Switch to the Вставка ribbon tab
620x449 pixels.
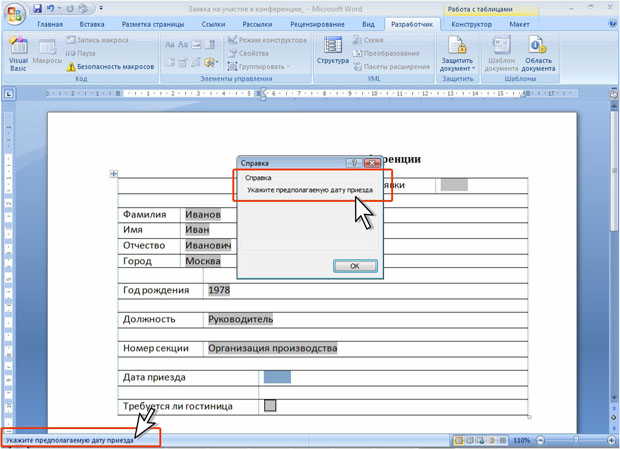coord(92,24)
